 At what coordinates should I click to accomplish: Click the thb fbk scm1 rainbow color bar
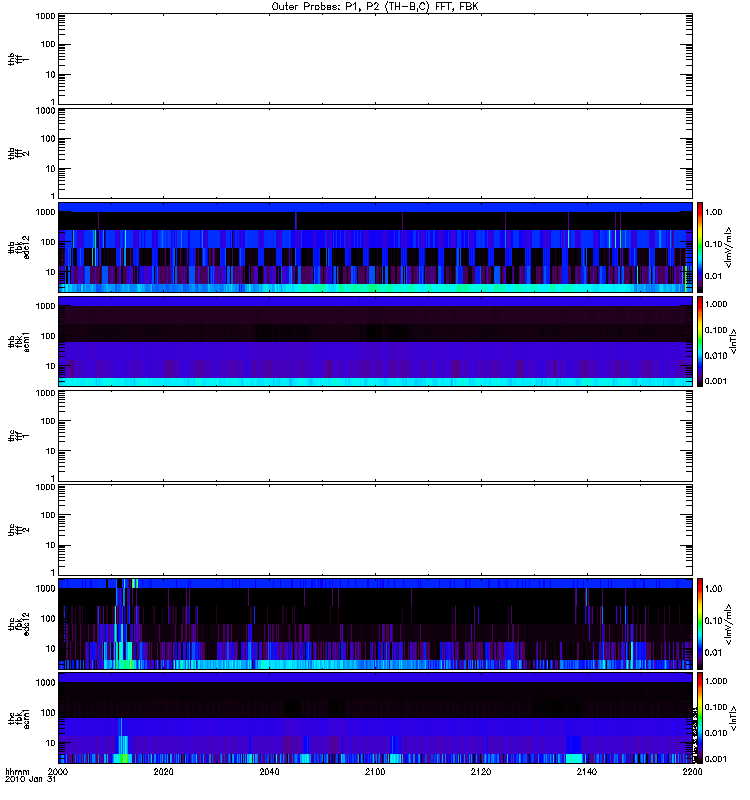pos(700,342)
